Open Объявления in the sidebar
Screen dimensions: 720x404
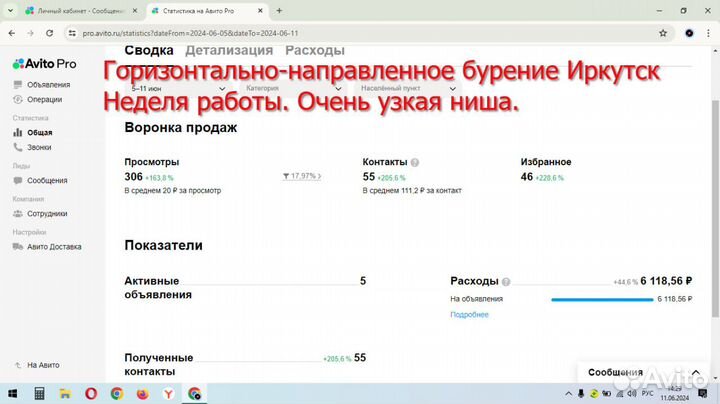48,84
